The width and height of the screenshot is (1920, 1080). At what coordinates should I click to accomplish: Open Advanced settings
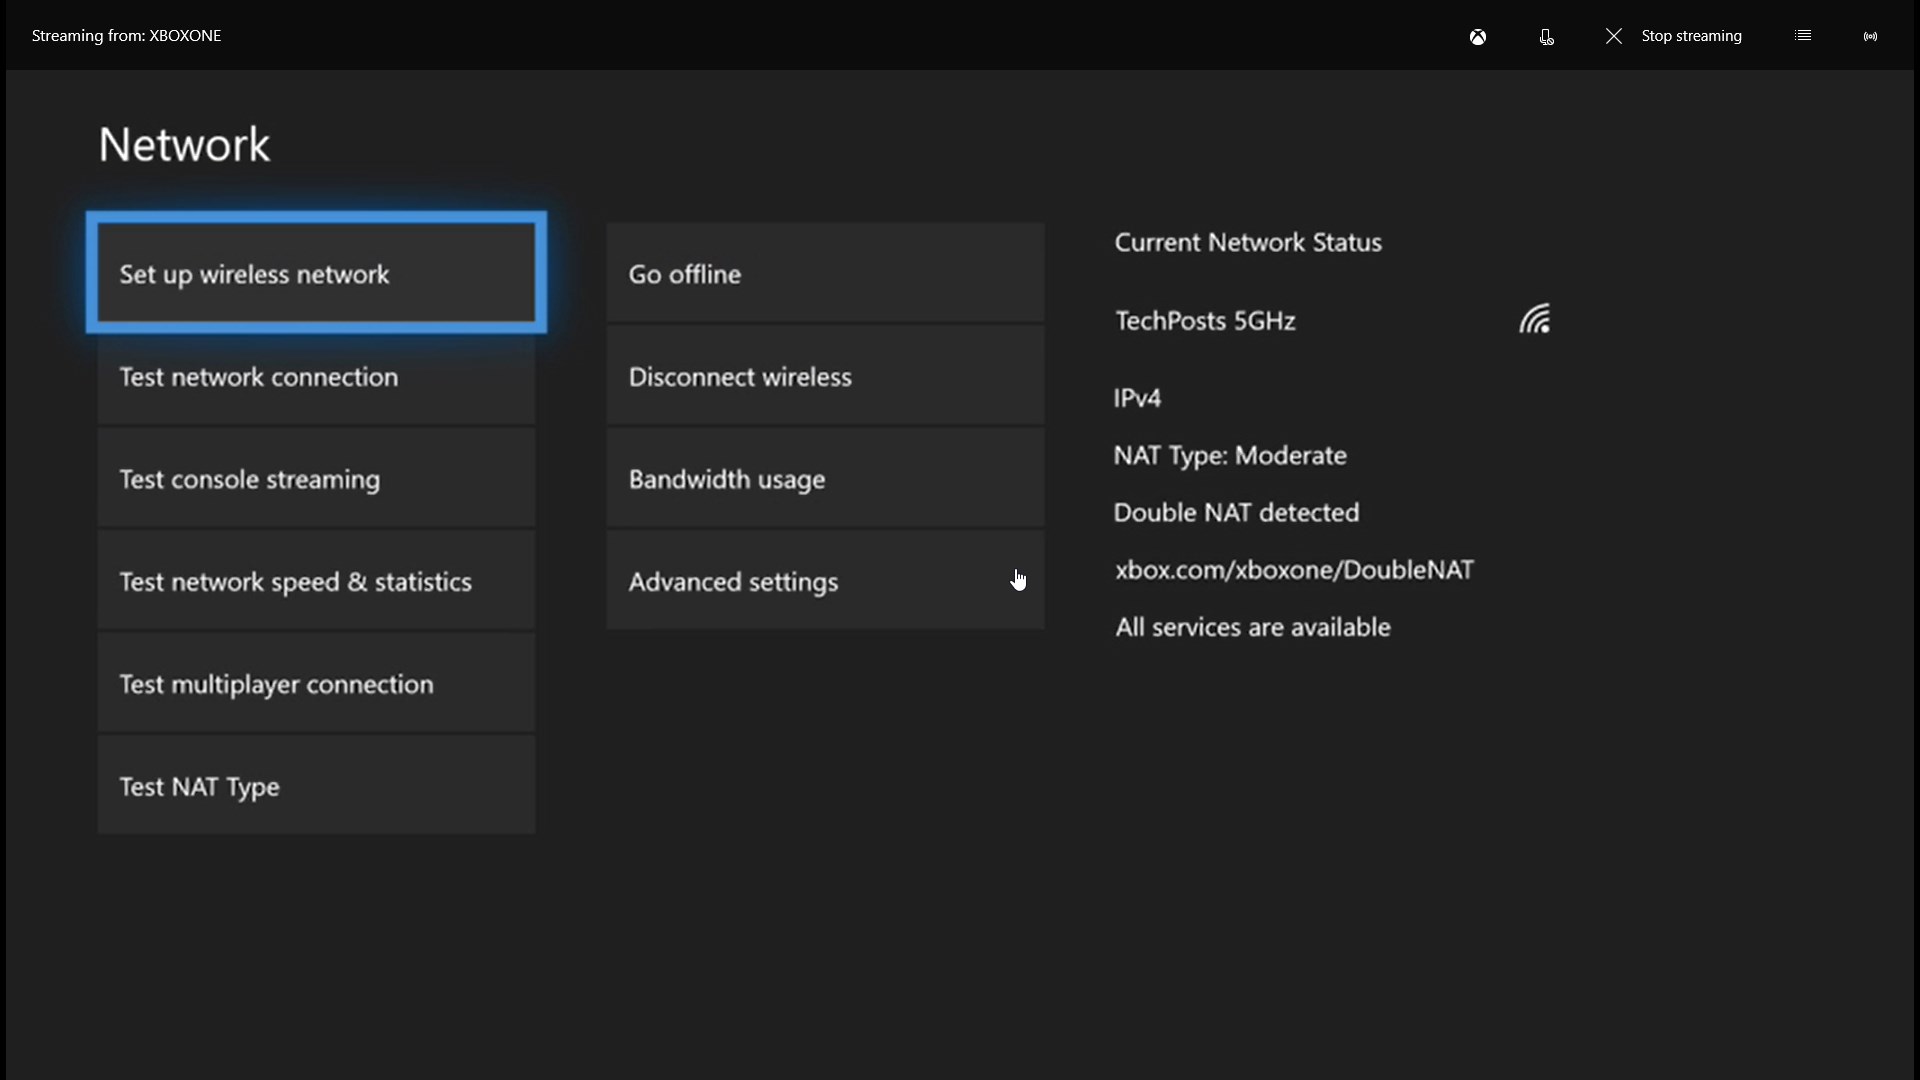[x=825, y=582]
